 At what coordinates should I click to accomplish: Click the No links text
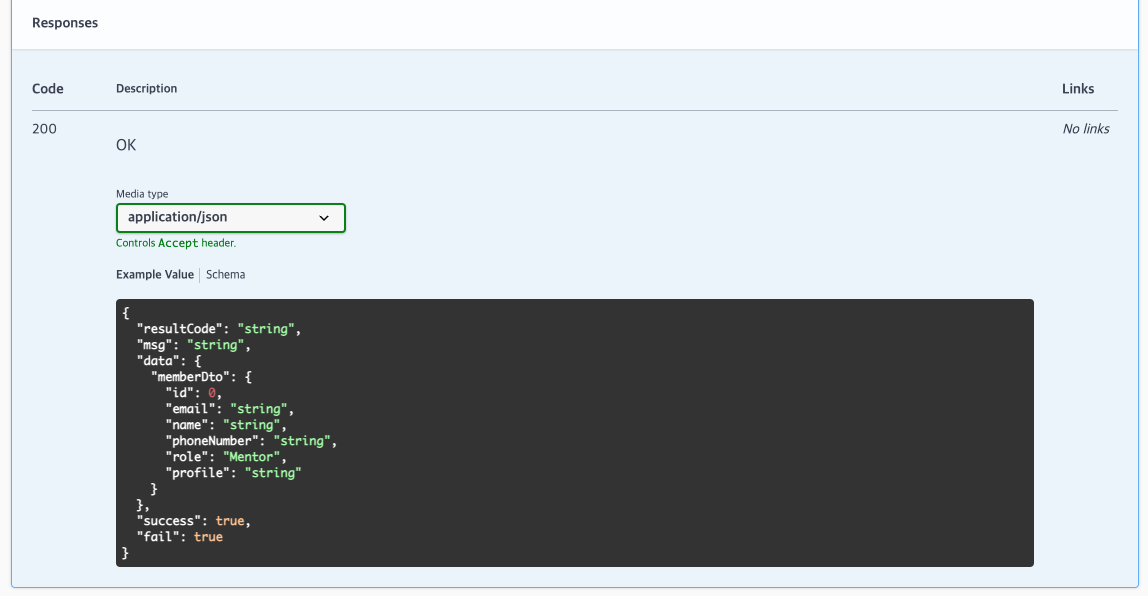[1086, 129]
